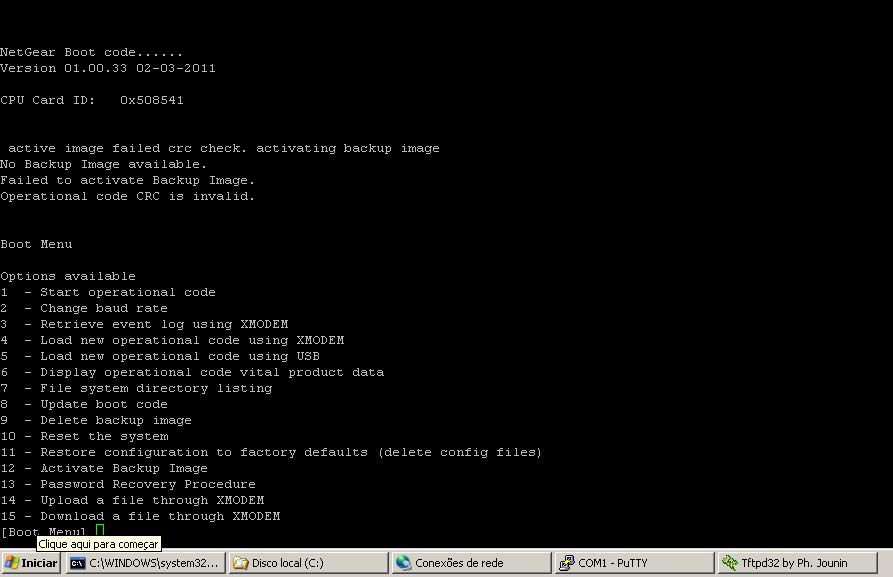The height and width of the screenshot is (577, 893).
Task: Click 'Operational code CRC is invalid.' line
Action: (128, 196)
